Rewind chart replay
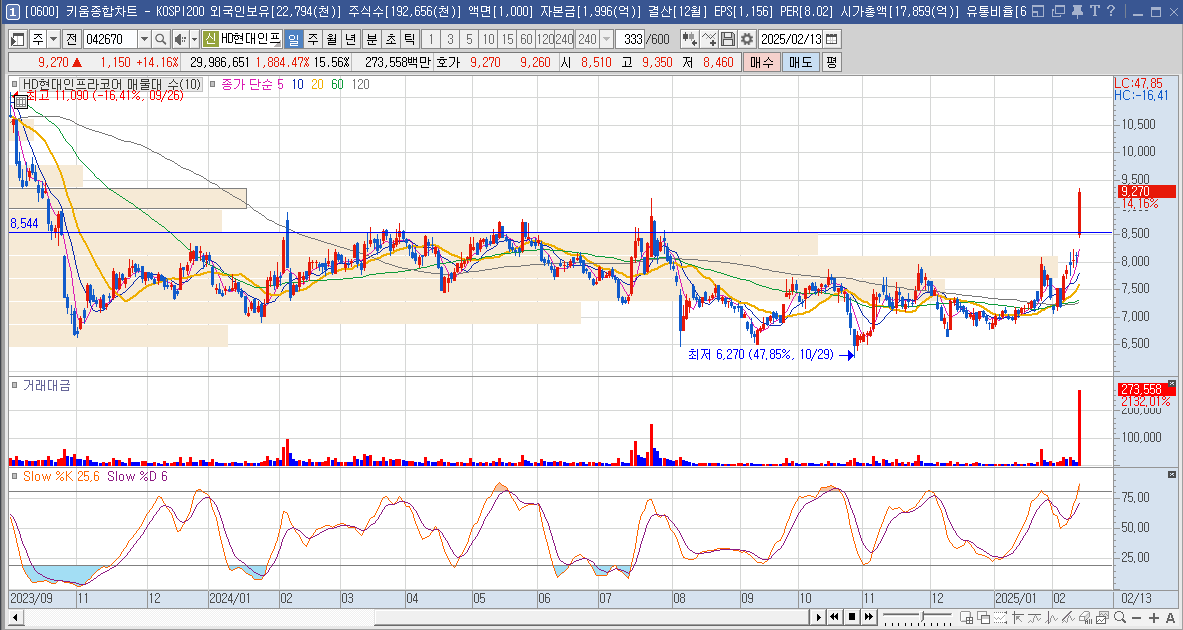This screenshot has height=630, width=1183. point(834,617)
